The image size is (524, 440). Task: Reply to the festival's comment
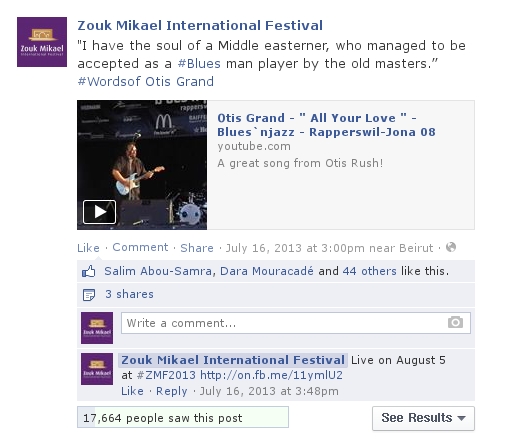[171, 391]
